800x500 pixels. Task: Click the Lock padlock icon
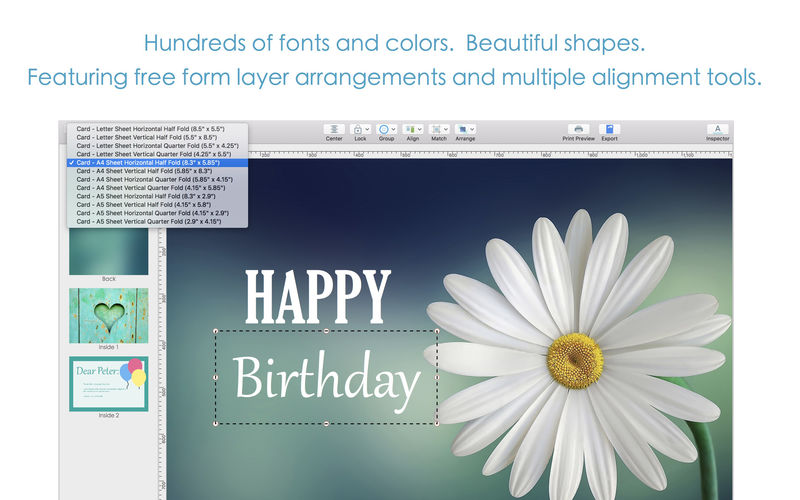(x=358, y=129)
